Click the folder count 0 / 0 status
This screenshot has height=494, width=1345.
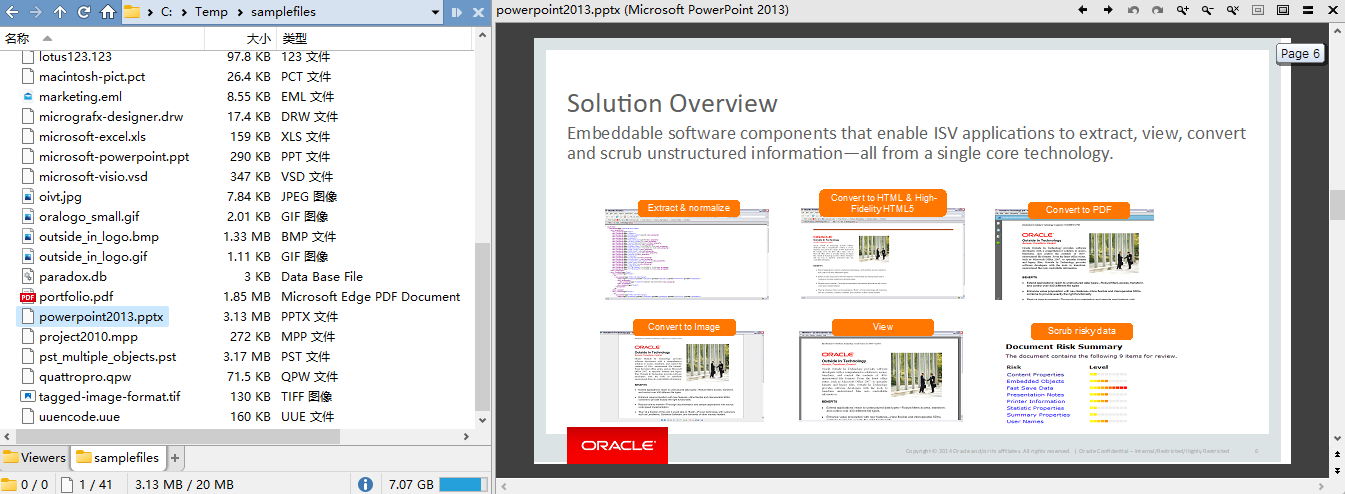(x=26, y=484)
